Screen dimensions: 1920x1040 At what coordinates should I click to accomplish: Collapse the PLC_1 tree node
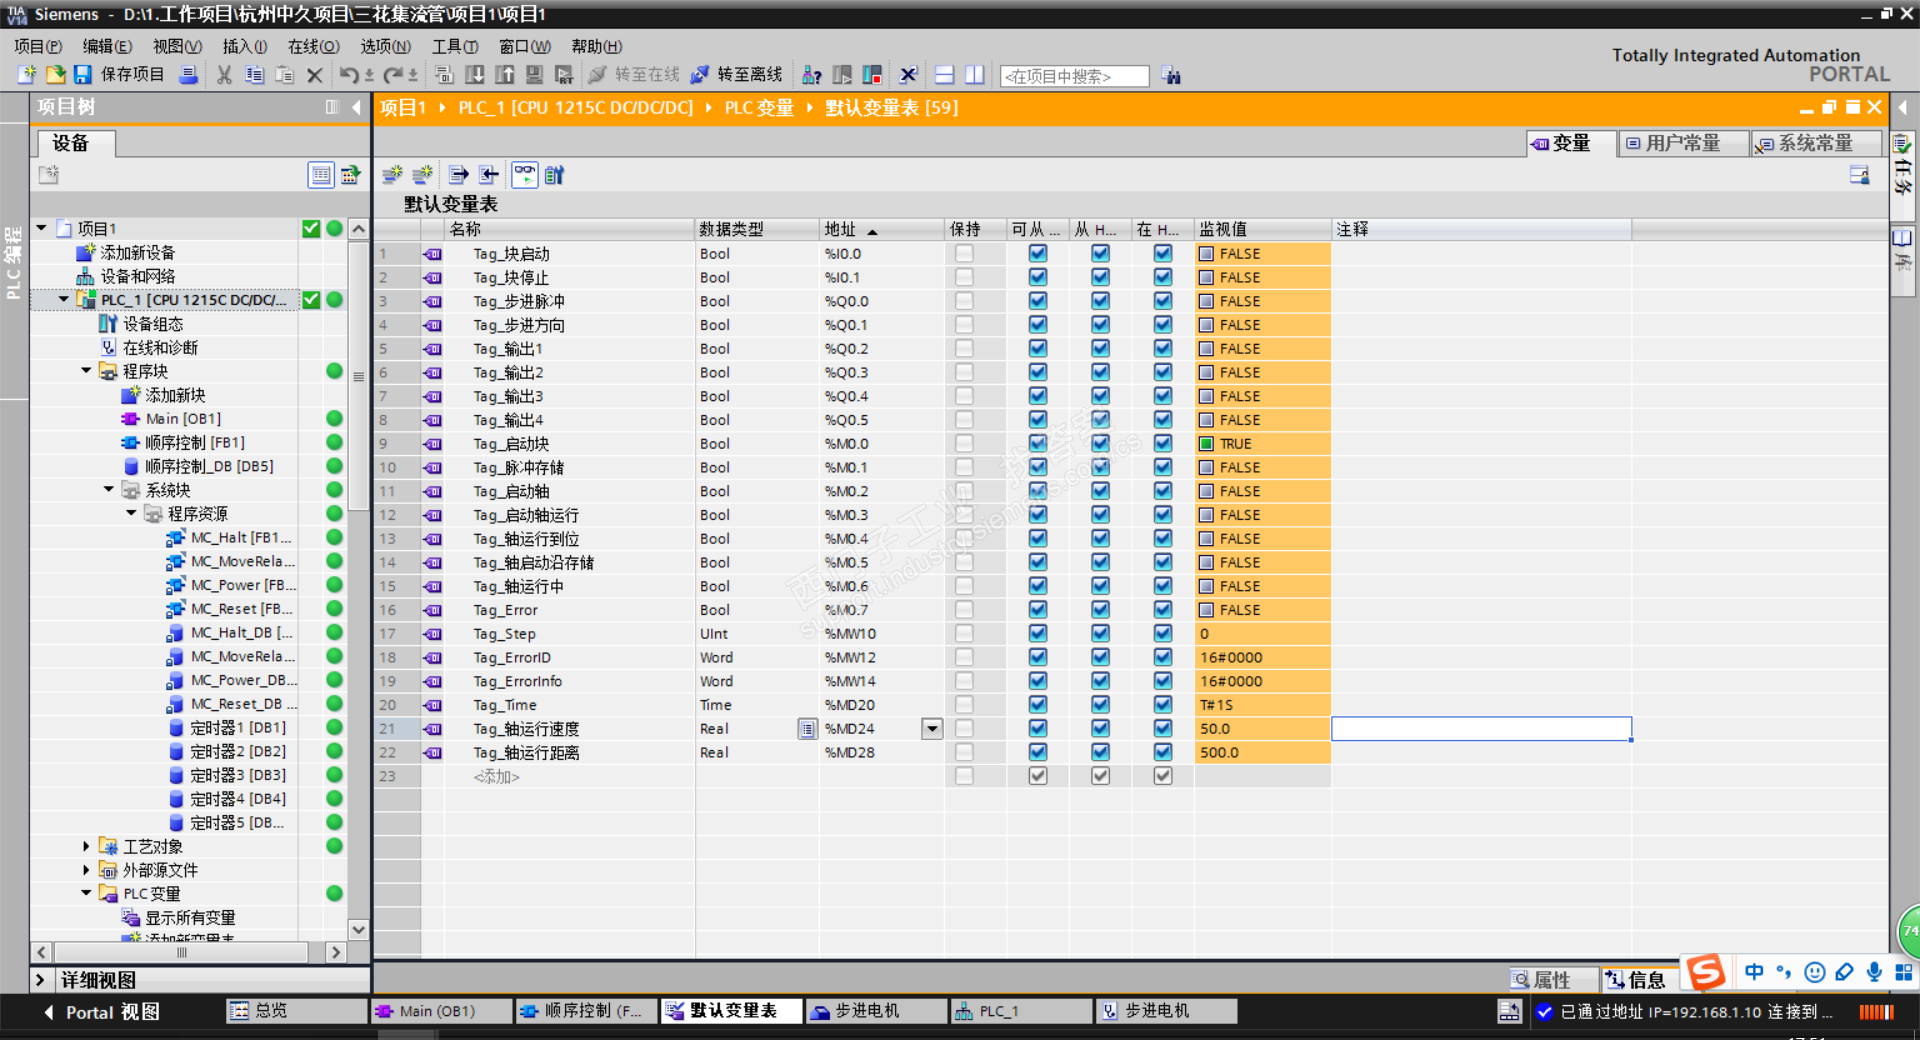64,299
